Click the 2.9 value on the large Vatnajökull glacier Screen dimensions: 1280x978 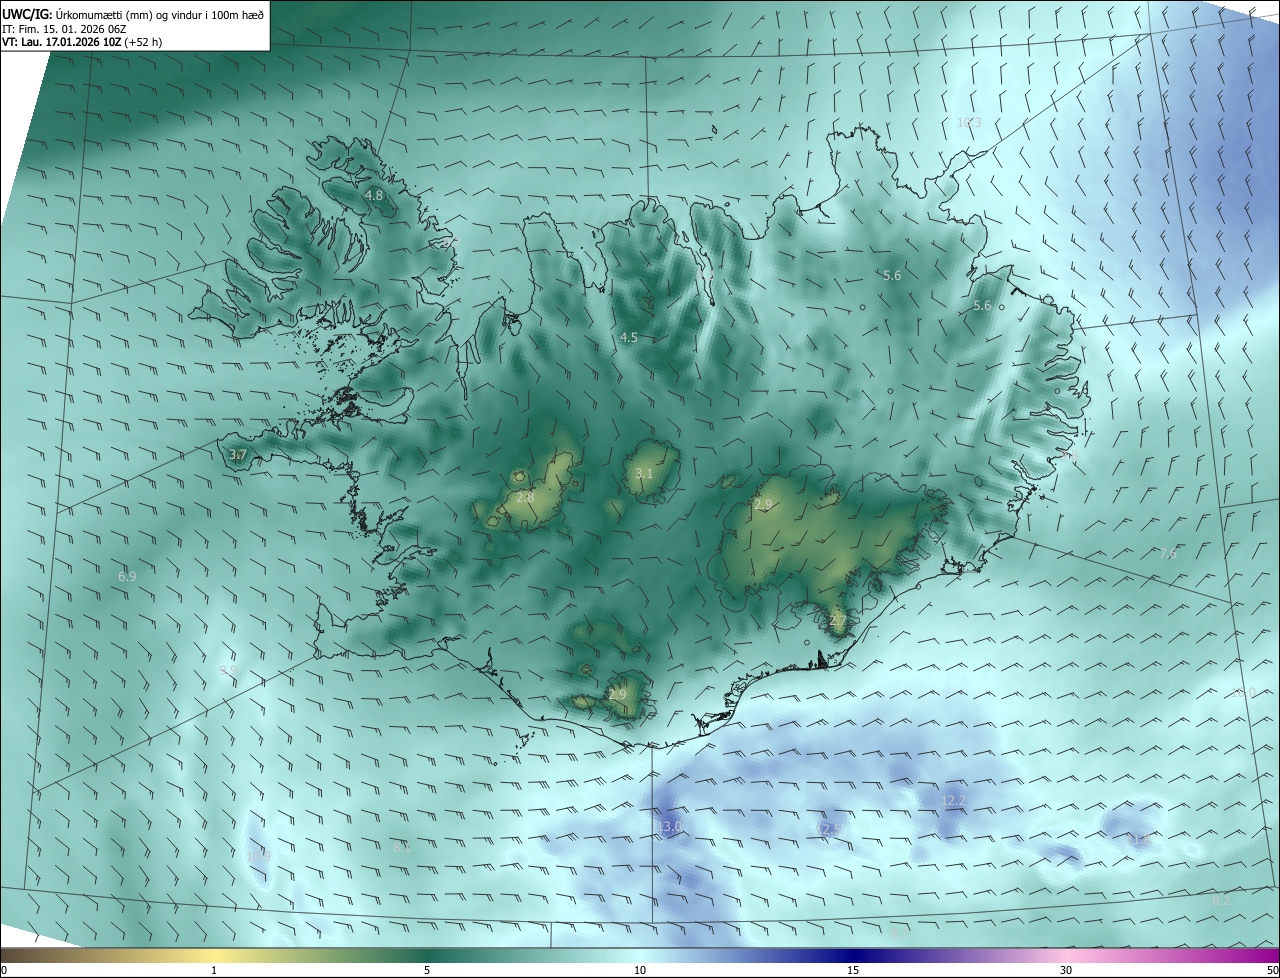764,505
